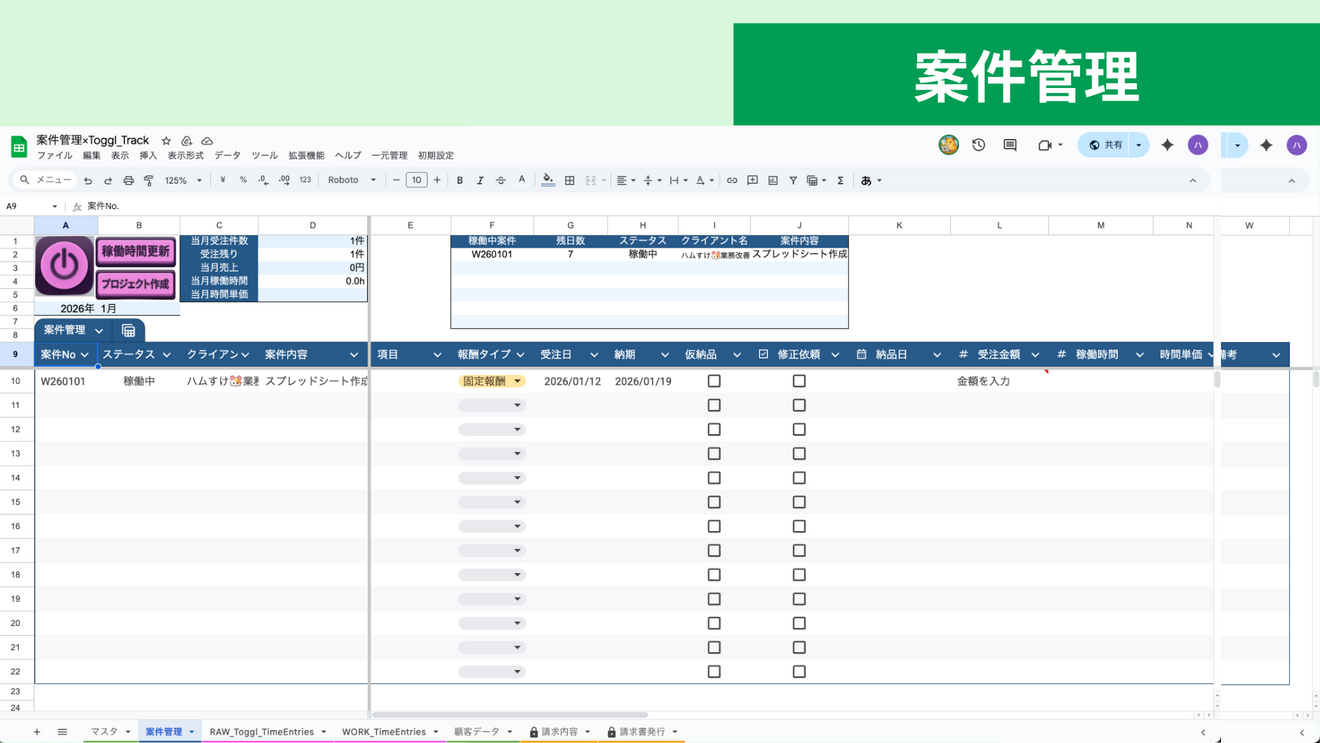Create a filter with the funnel icon
The image size is (1320, 743).
coord(793,181)
